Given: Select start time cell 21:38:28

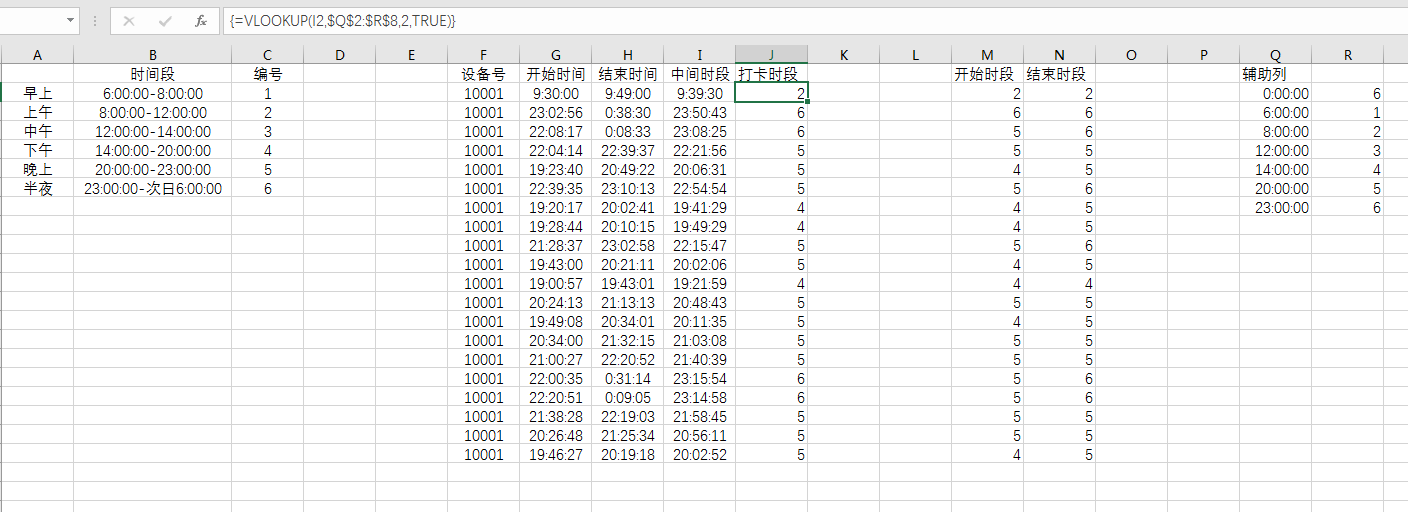Looking at the screenshot, I should (555, 416).
